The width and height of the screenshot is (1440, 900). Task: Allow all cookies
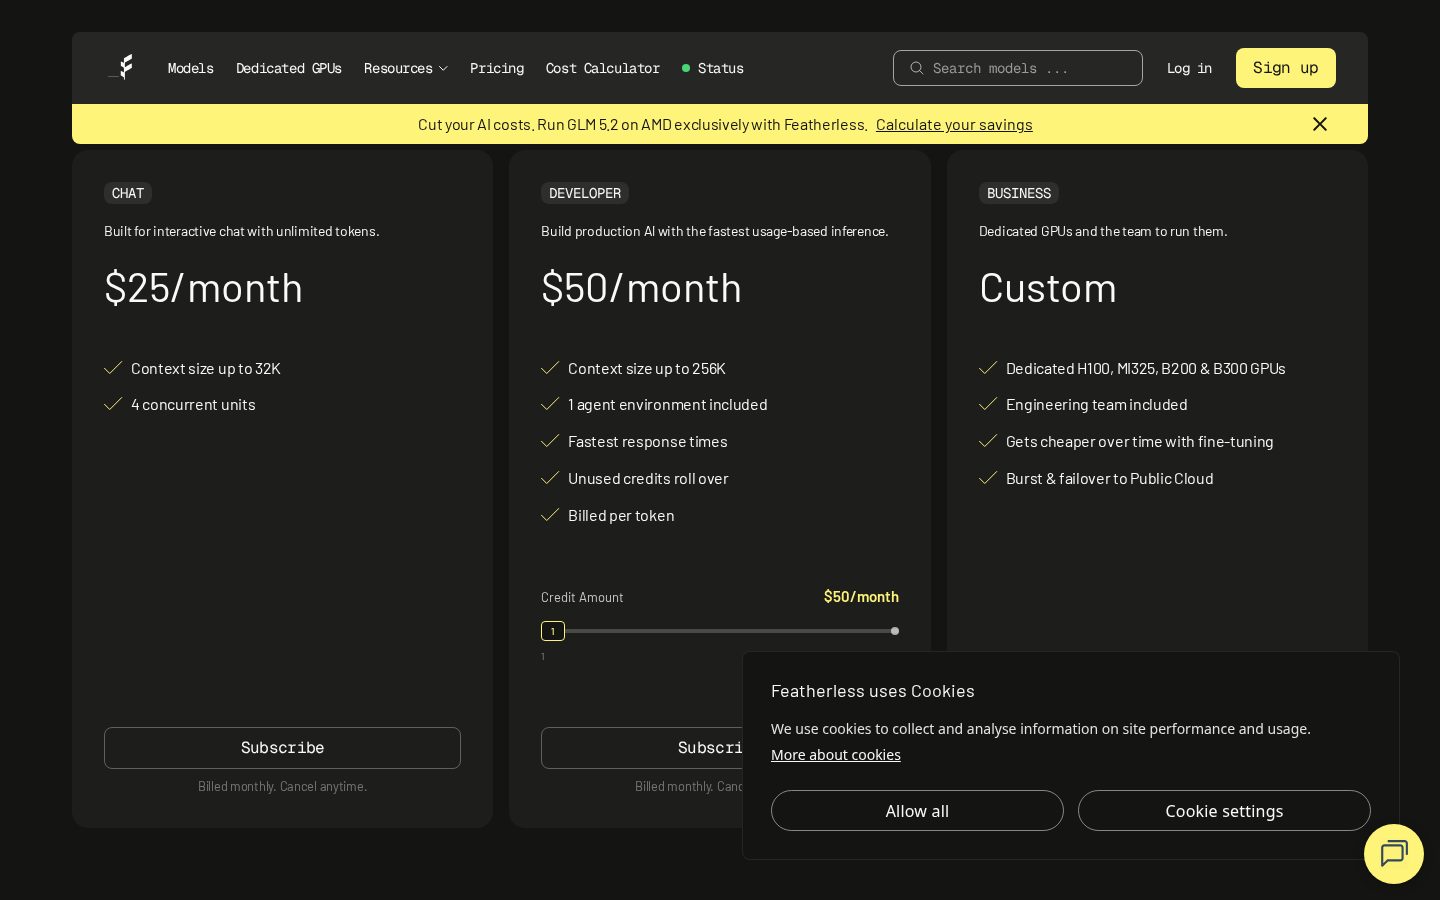[917, 811]
